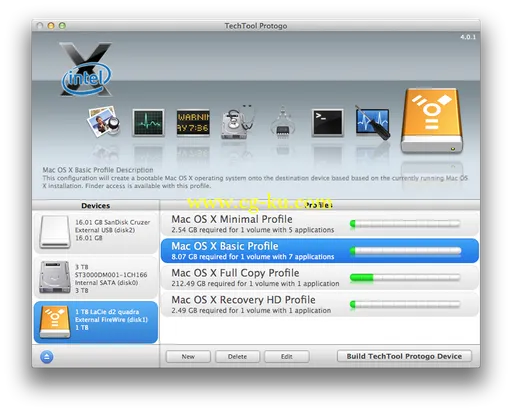The width and height of the screenshot is (512, 412).
Task: Select the 1 TB LaCie d2 quadra device
Action: point(96,322)
